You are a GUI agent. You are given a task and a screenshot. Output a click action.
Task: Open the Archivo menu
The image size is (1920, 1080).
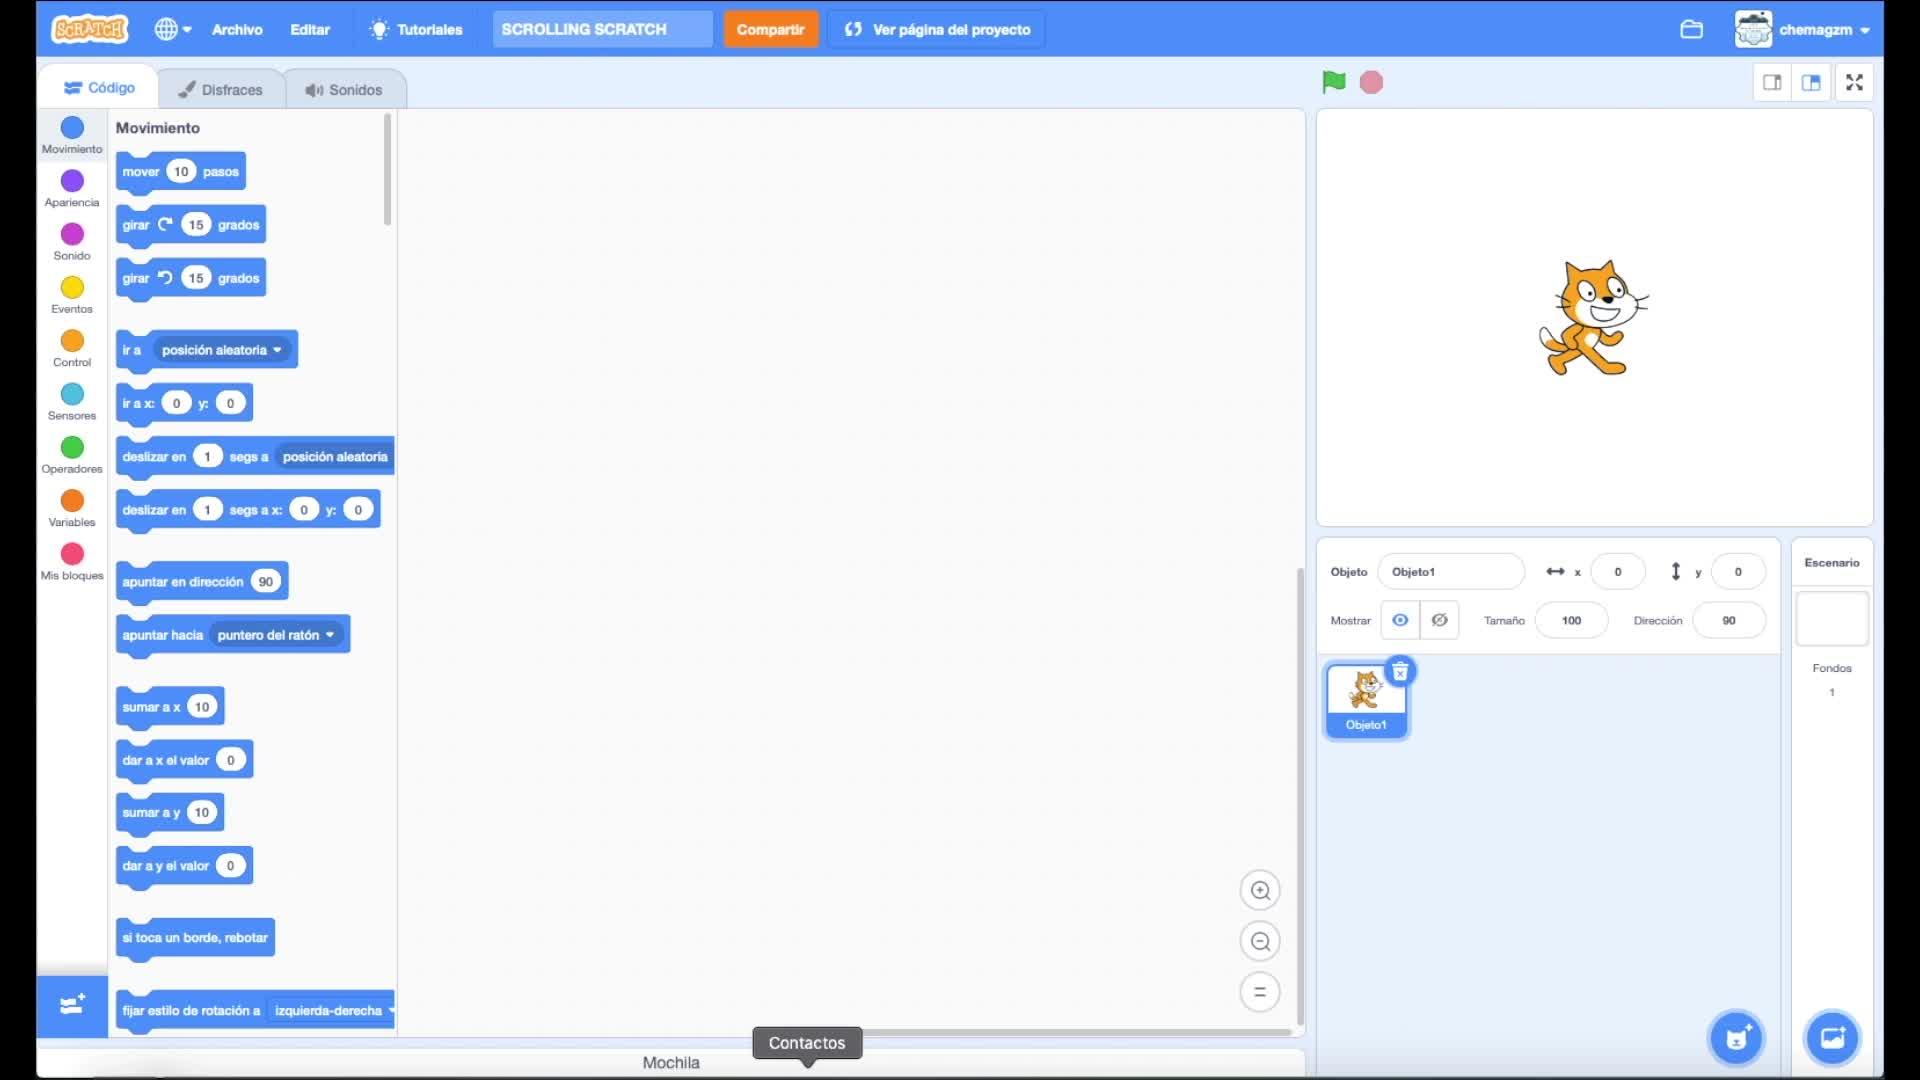(237, 29)
